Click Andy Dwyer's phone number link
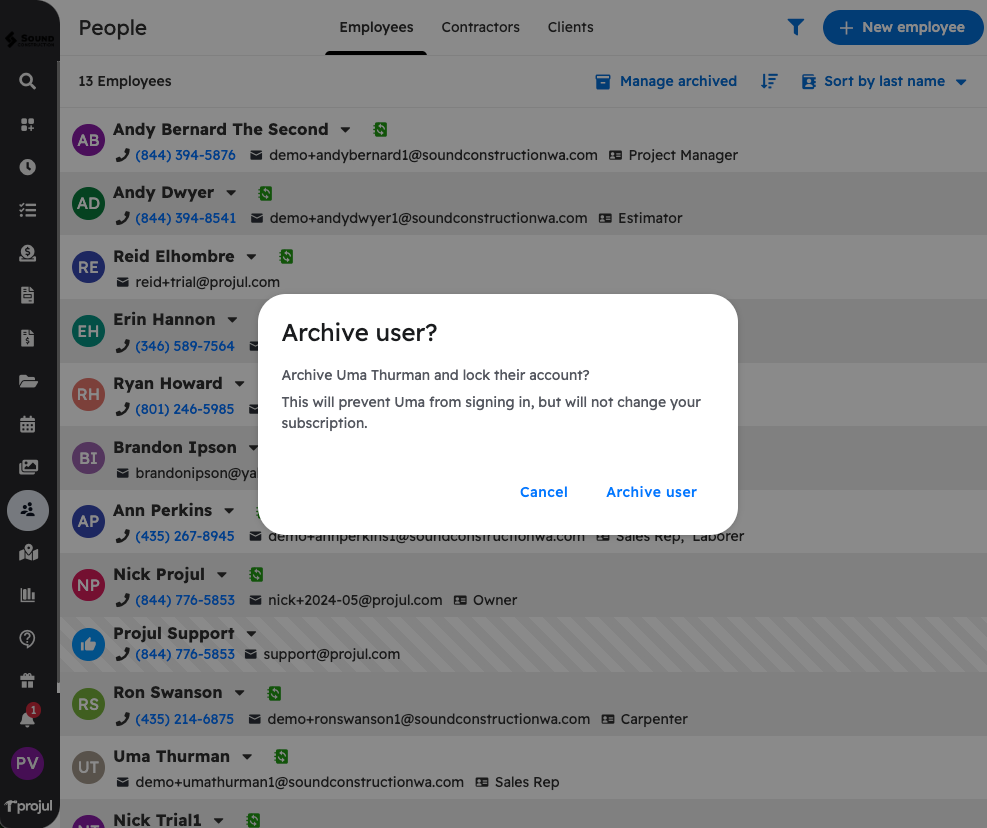 [185, 218]
